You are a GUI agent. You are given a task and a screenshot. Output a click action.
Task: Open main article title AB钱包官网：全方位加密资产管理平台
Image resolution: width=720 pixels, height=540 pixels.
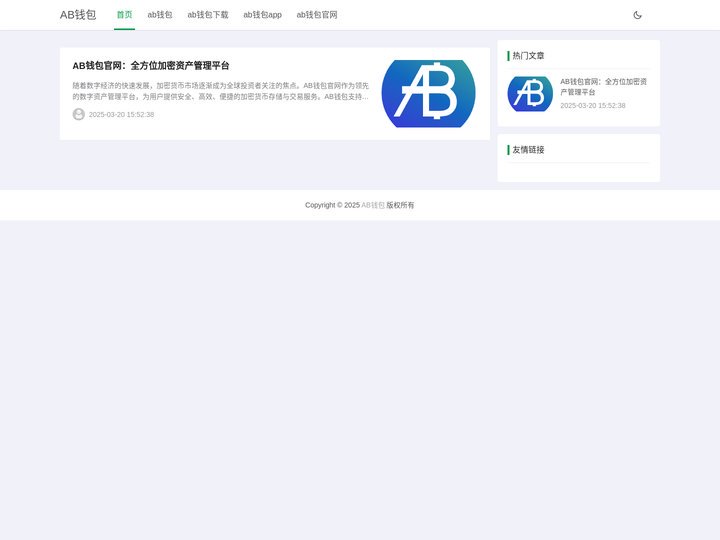click(151, 66)
